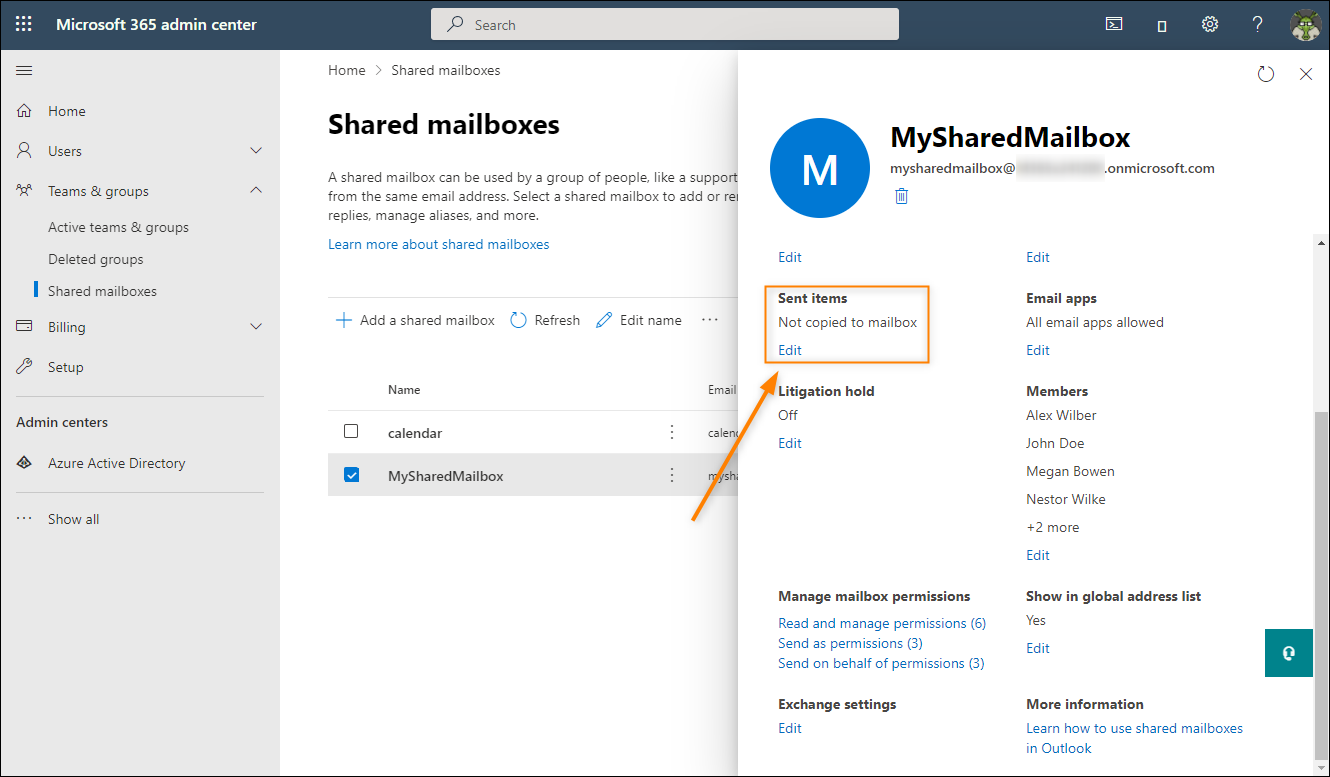Open Cloud Shell icon in header
This screenshot has width=1330, height=777.
(x=1114, y=24)
